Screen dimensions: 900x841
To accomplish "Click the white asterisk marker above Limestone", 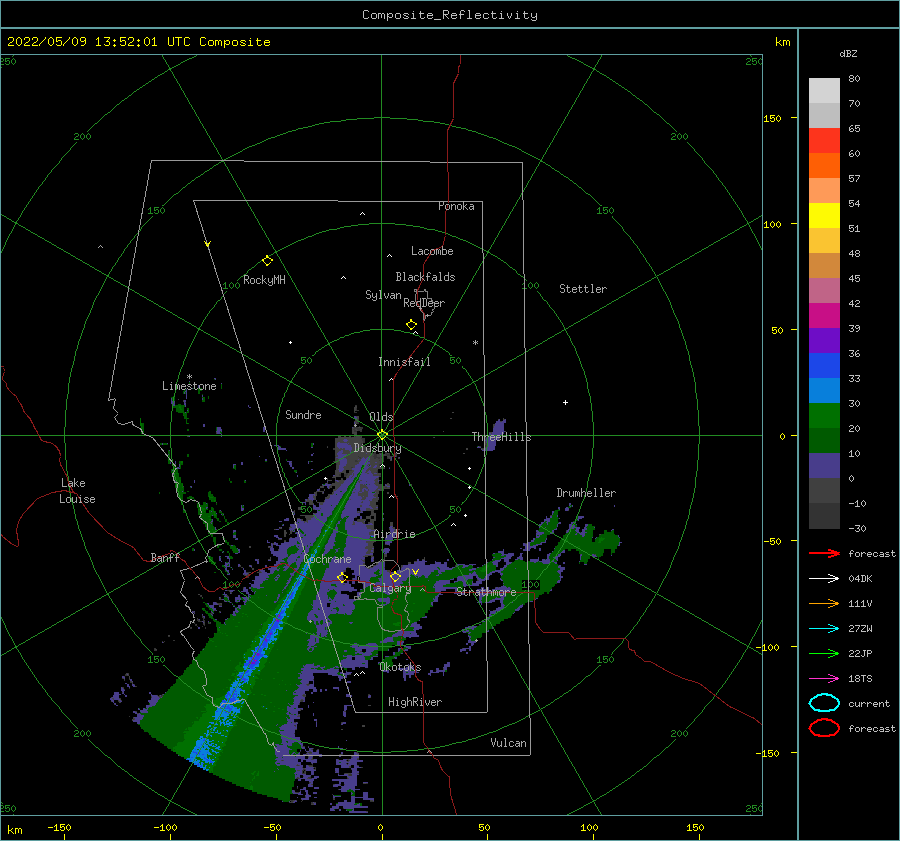I will point(189,377).
